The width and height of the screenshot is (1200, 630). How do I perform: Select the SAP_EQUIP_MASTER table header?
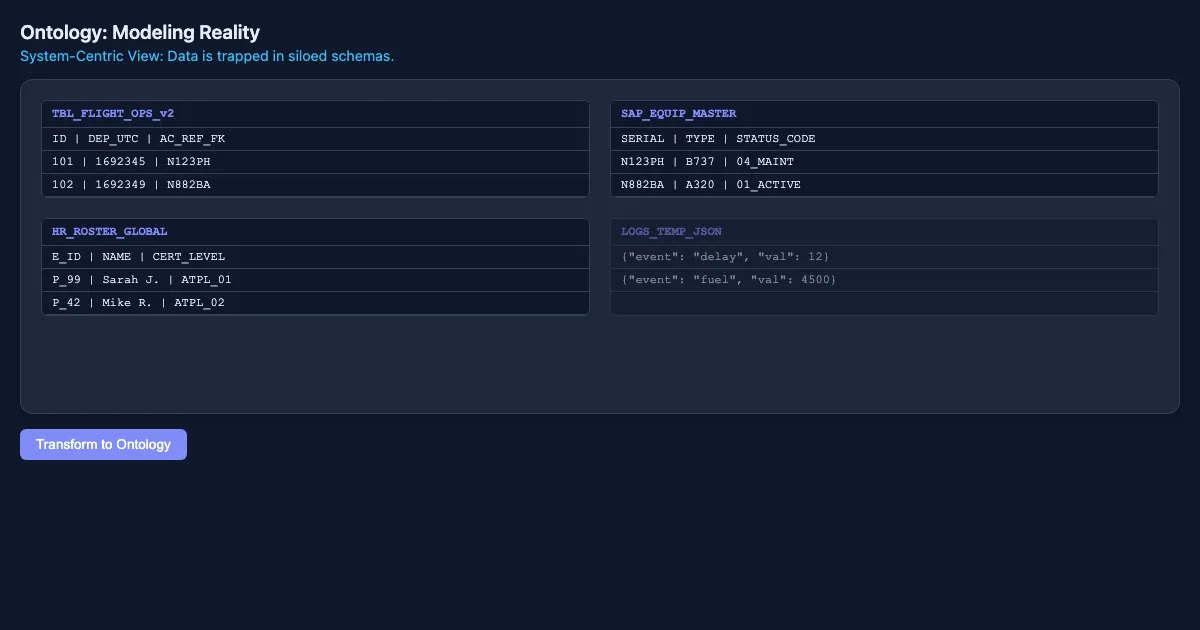point(884,114)
